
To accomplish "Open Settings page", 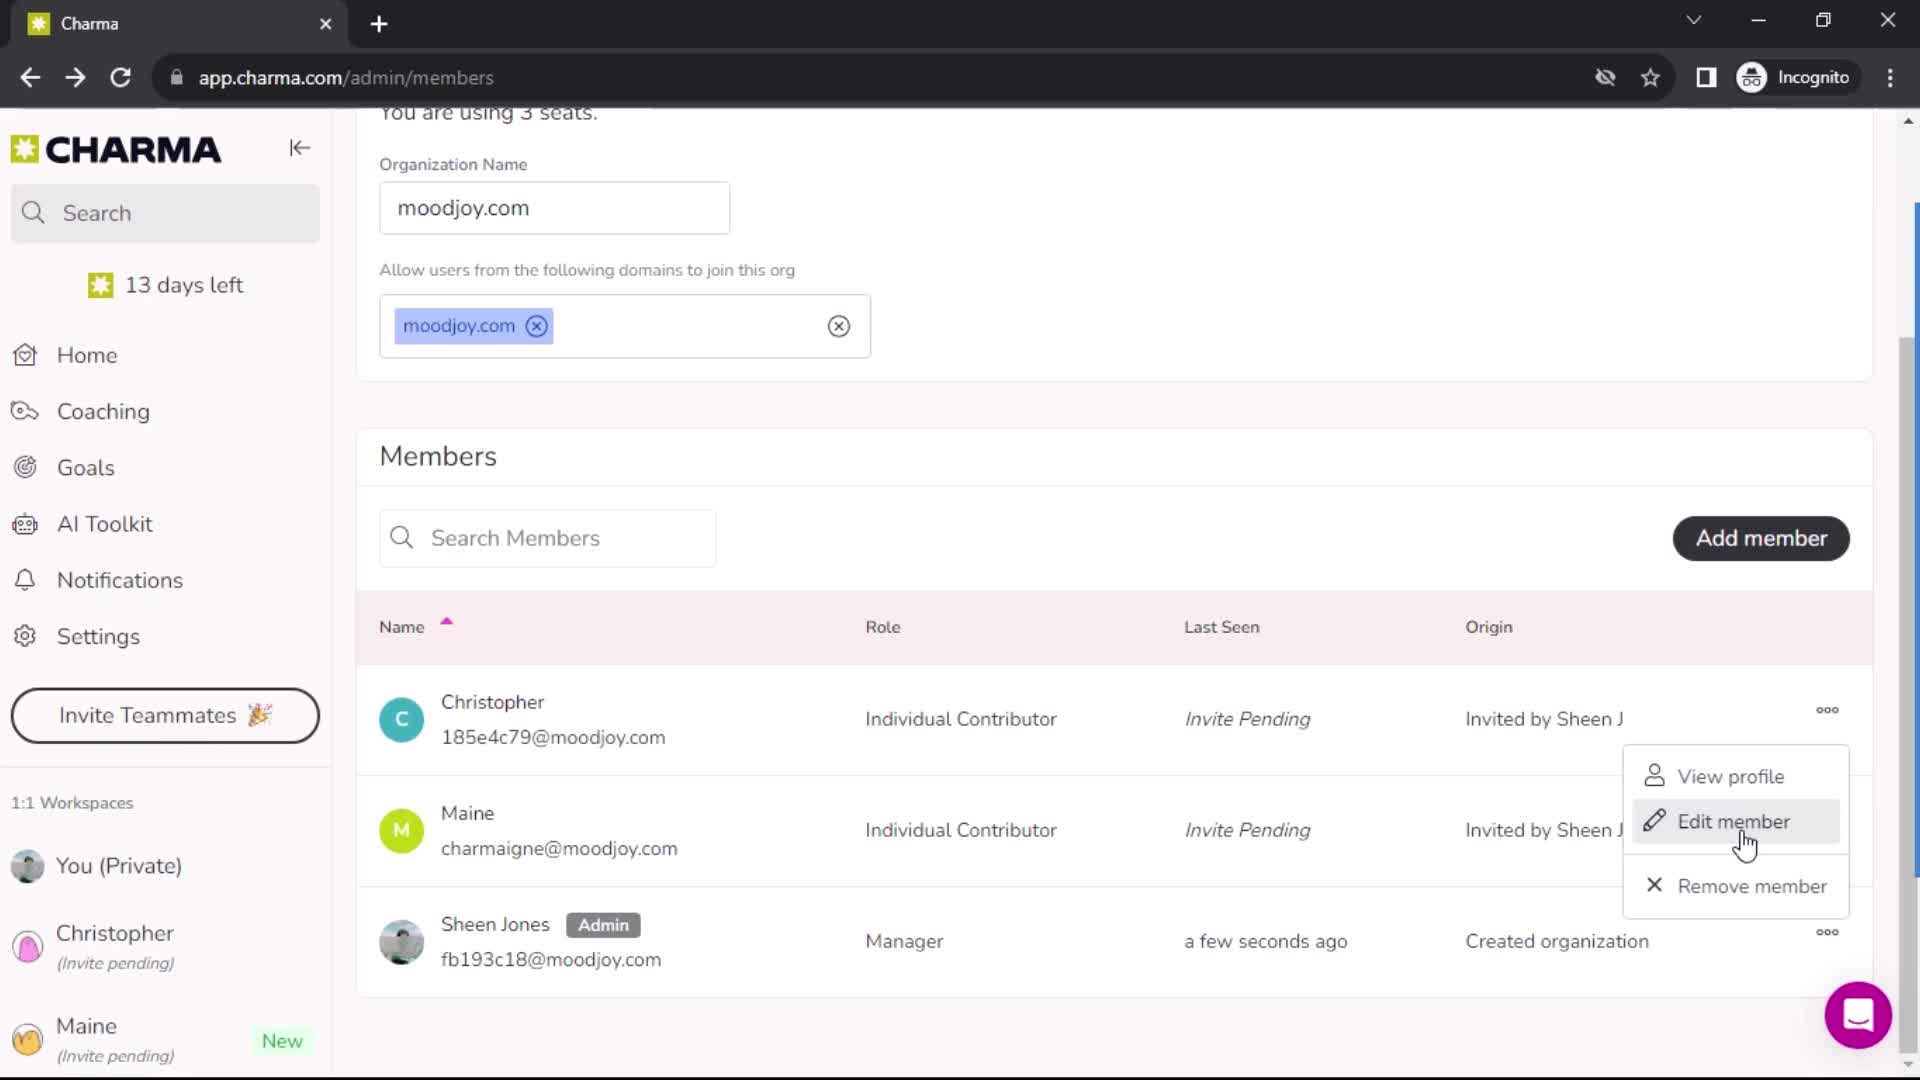I will point(99,637).
